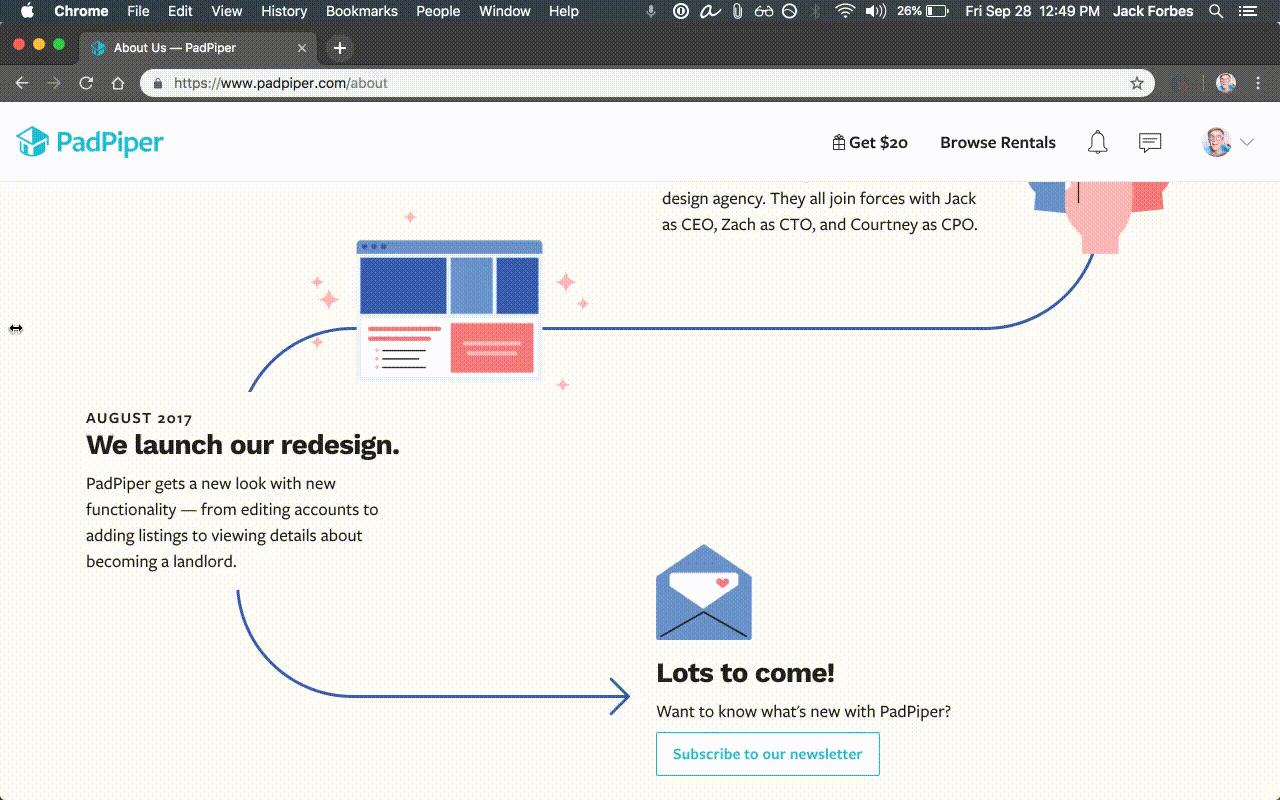Open the History menu
Image resolution: width=1280 pixels, height=800 pixels.
(x=284, y=11)
